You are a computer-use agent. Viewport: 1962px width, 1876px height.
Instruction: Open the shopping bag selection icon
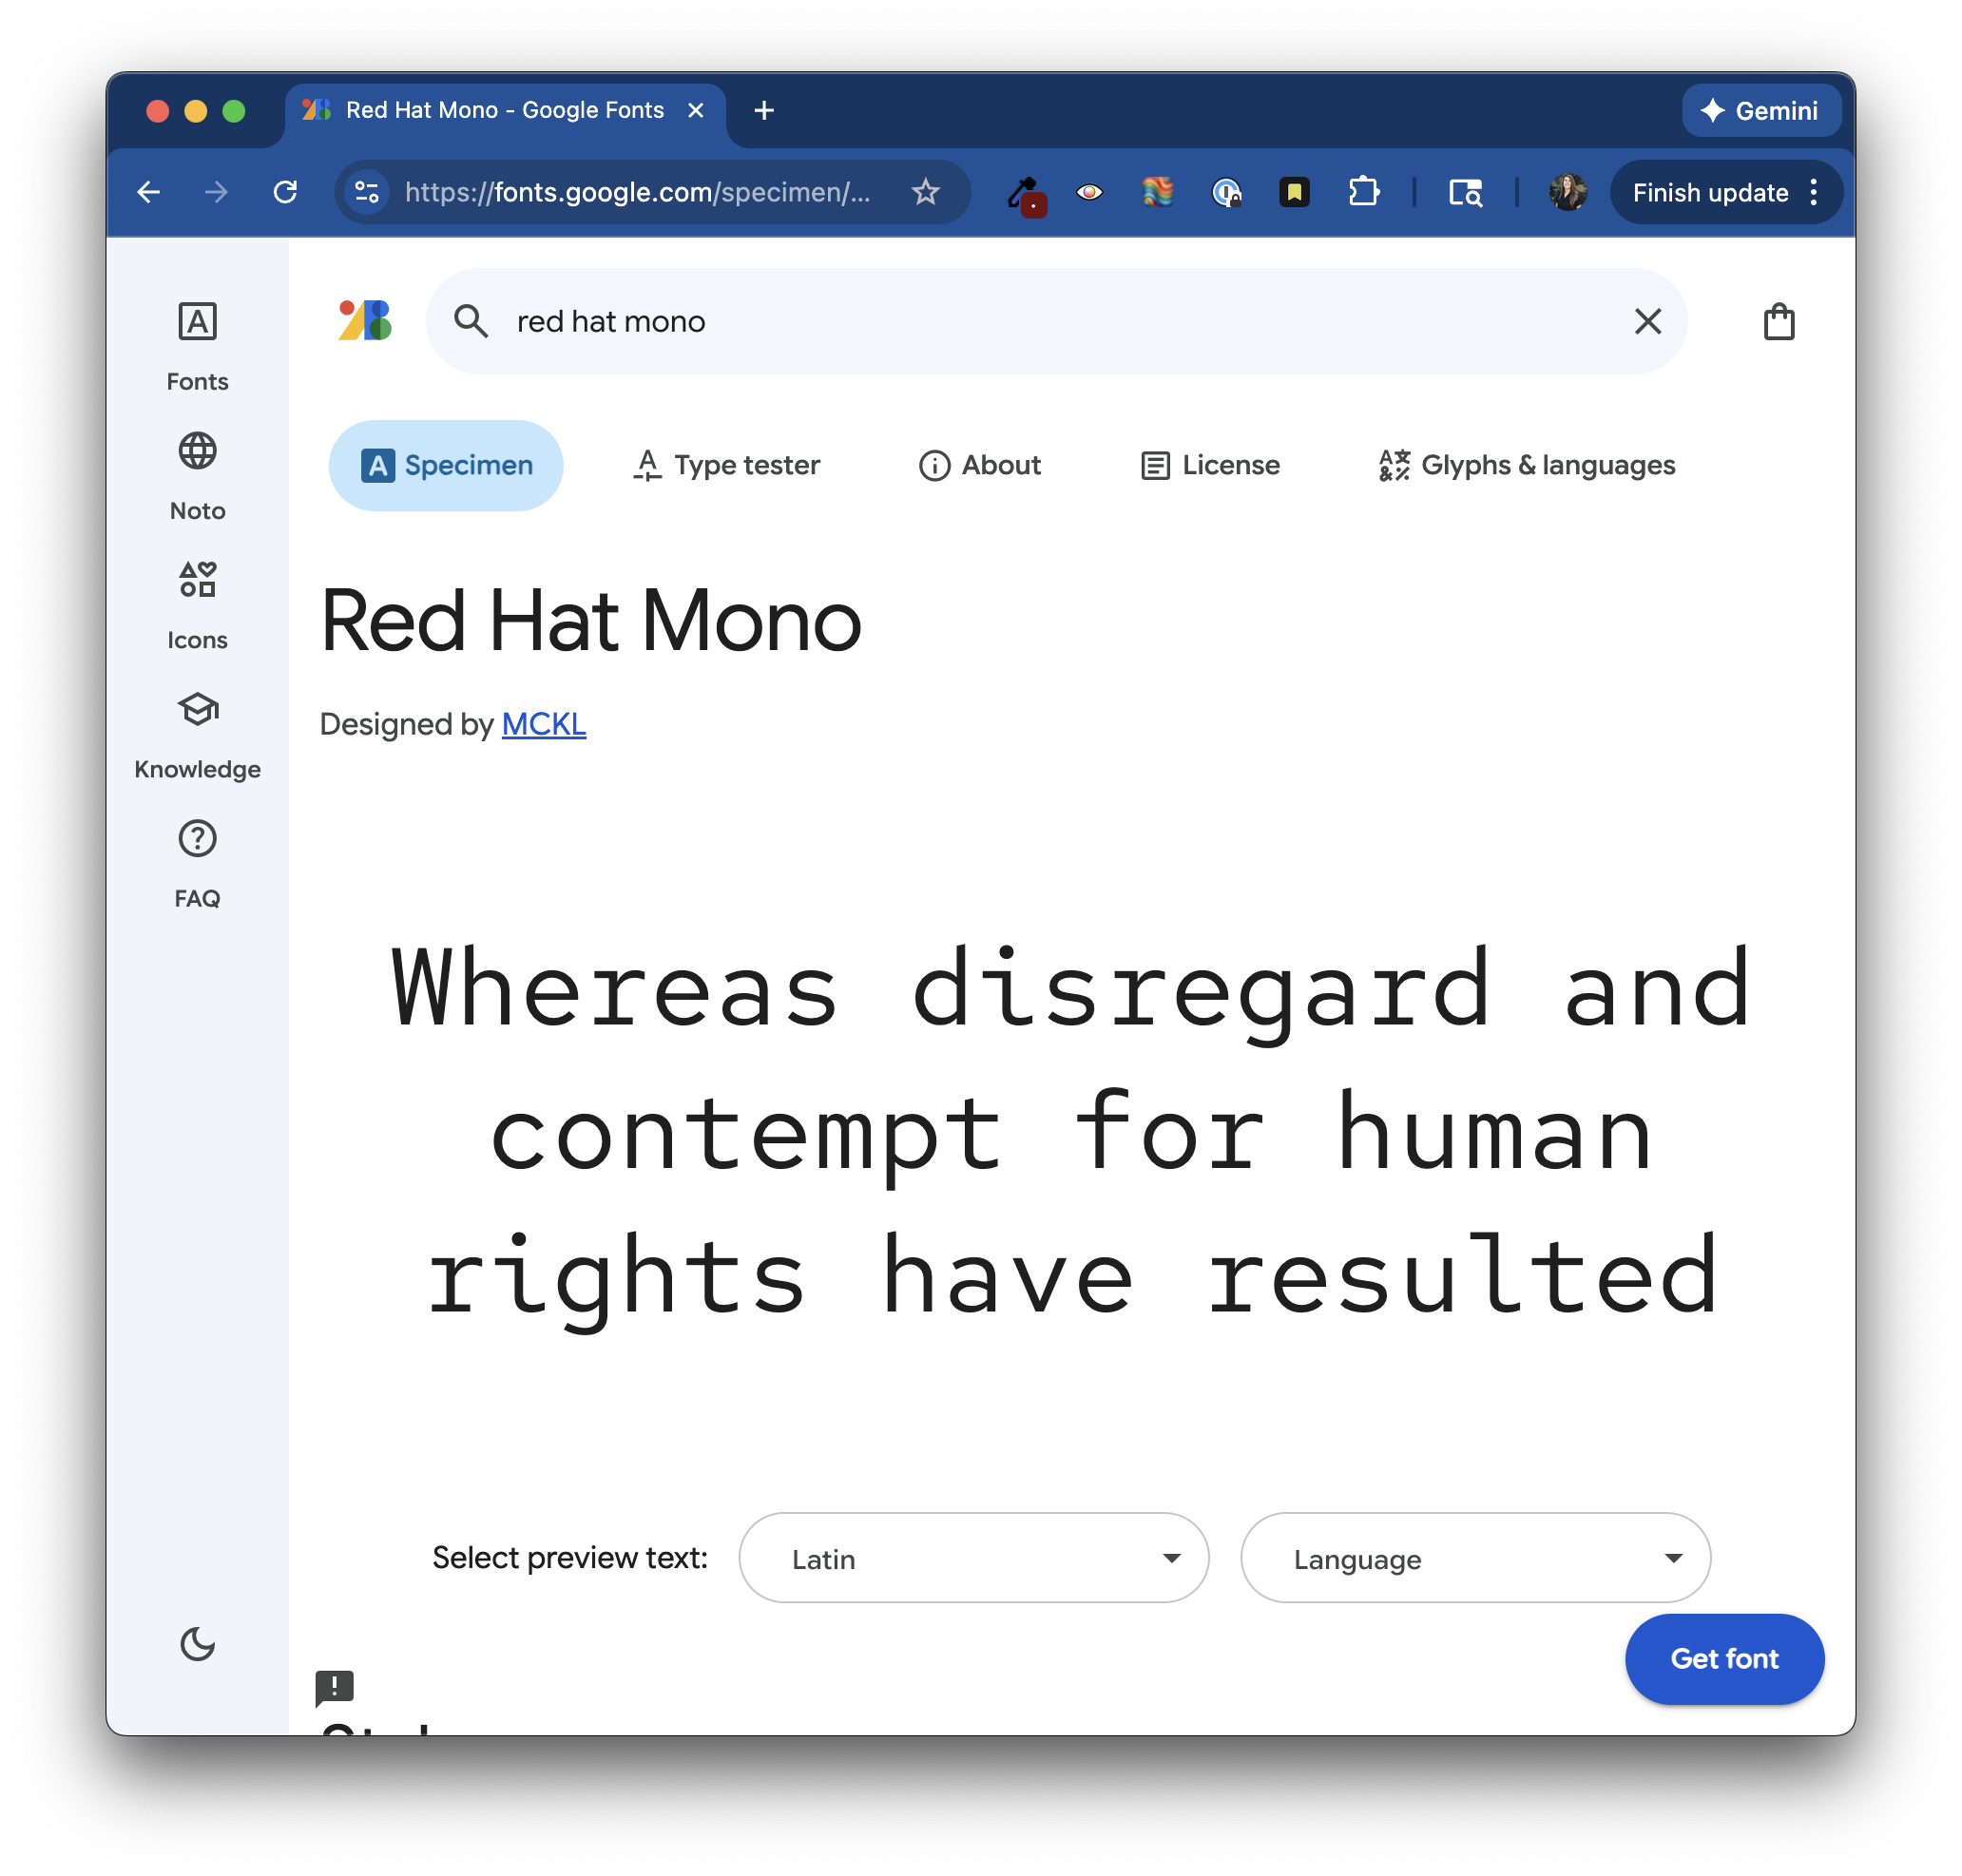coord(1778,322)
